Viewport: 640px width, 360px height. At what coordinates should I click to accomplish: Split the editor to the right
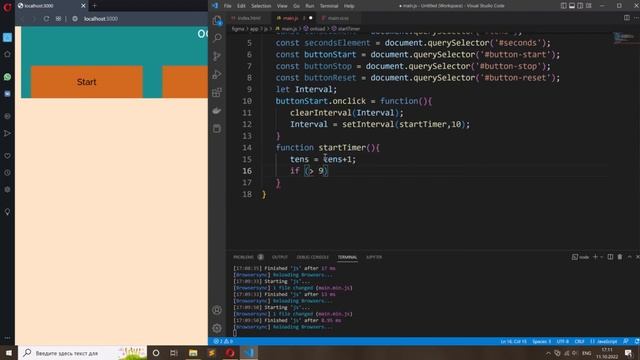point(627,18)
